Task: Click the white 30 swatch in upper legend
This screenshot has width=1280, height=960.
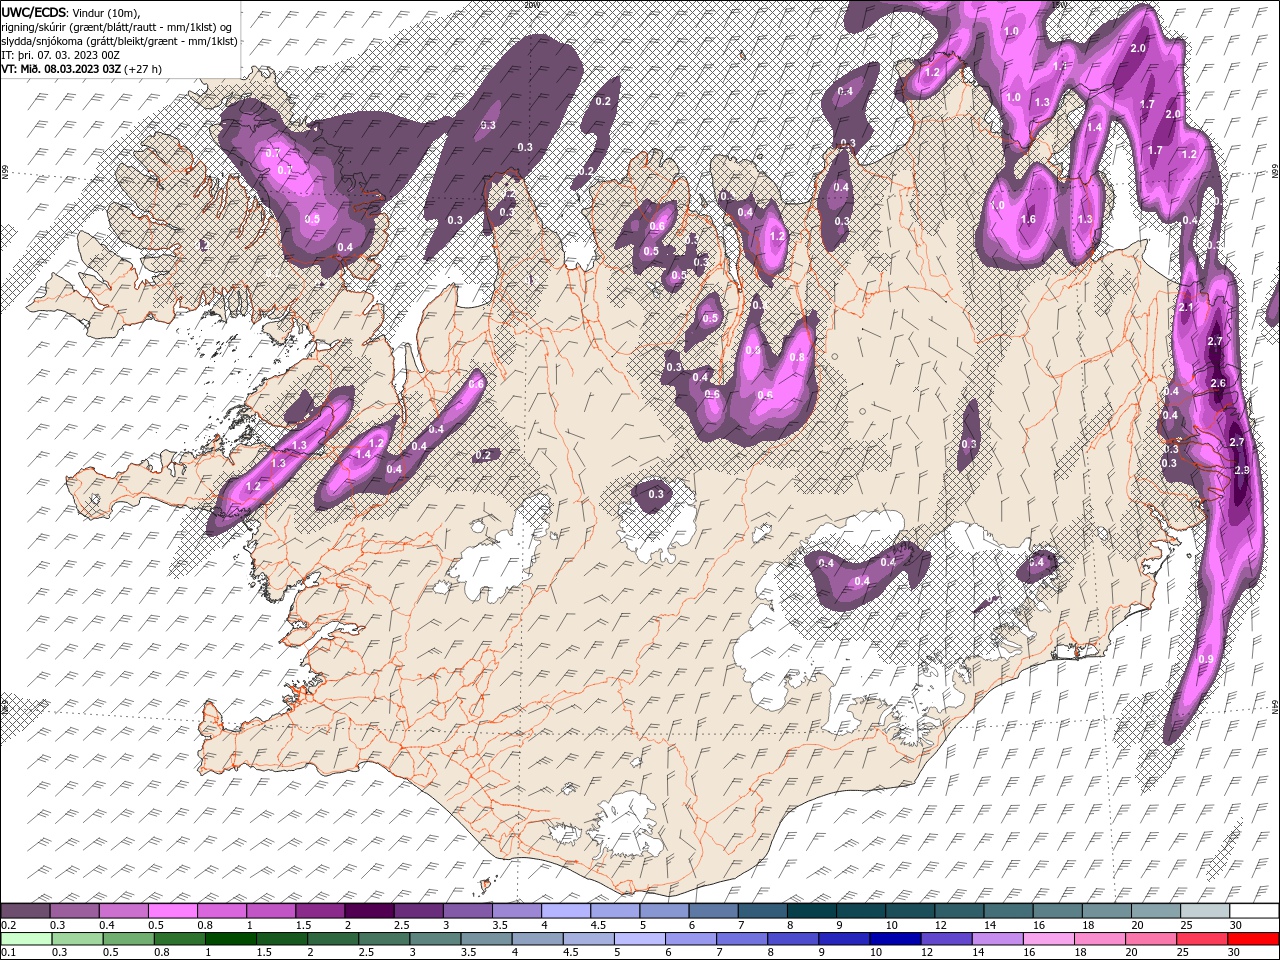Action: point(1252,911)
